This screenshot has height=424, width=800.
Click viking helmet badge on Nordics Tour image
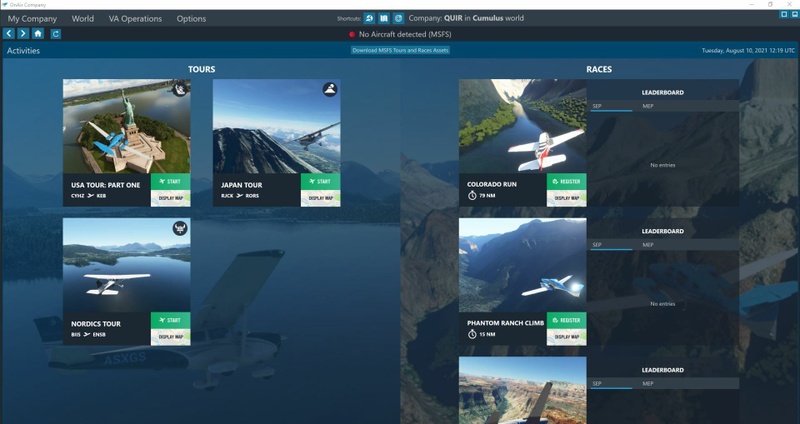(180, 229)
